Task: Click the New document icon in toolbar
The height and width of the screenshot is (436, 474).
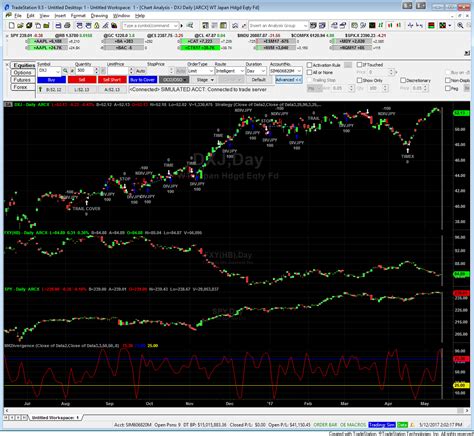Action: coord(11,25)
